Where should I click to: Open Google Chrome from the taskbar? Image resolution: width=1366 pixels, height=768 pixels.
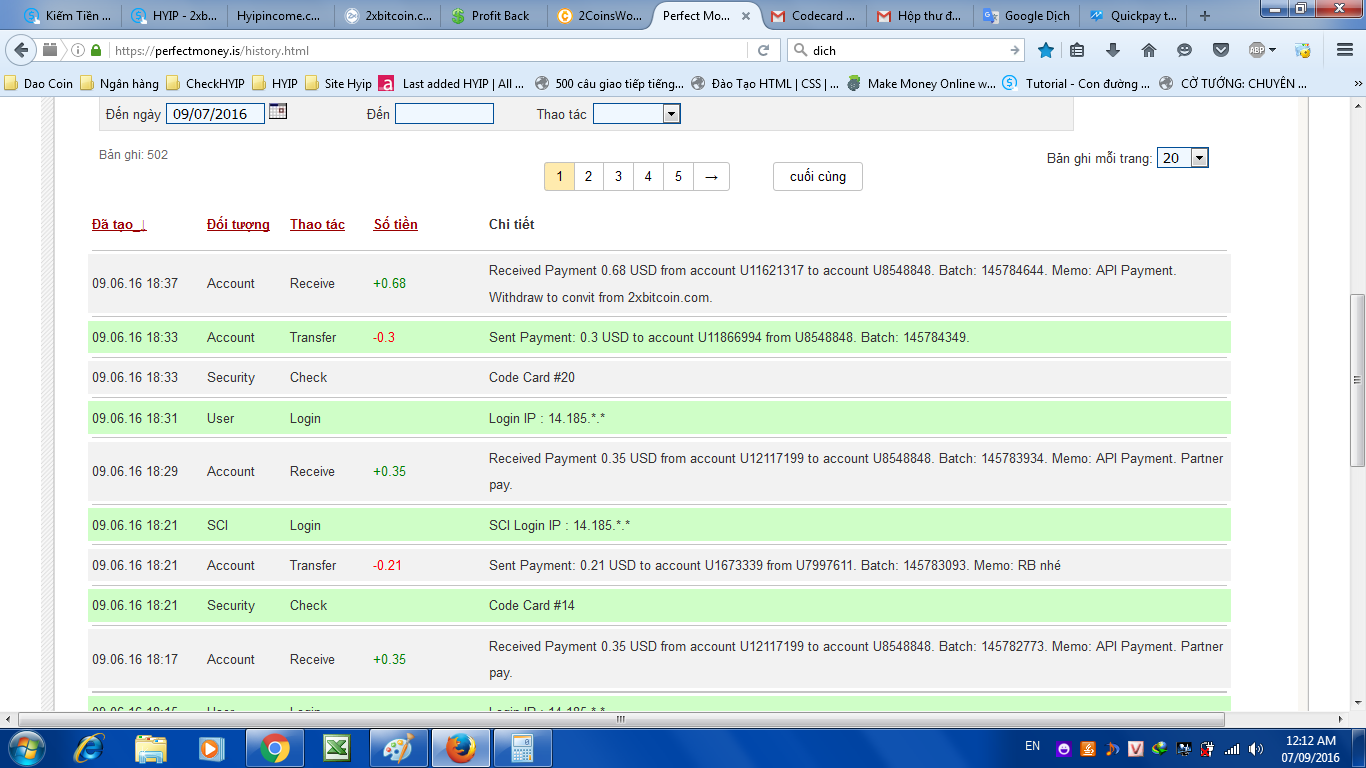[x=275, y=748]
